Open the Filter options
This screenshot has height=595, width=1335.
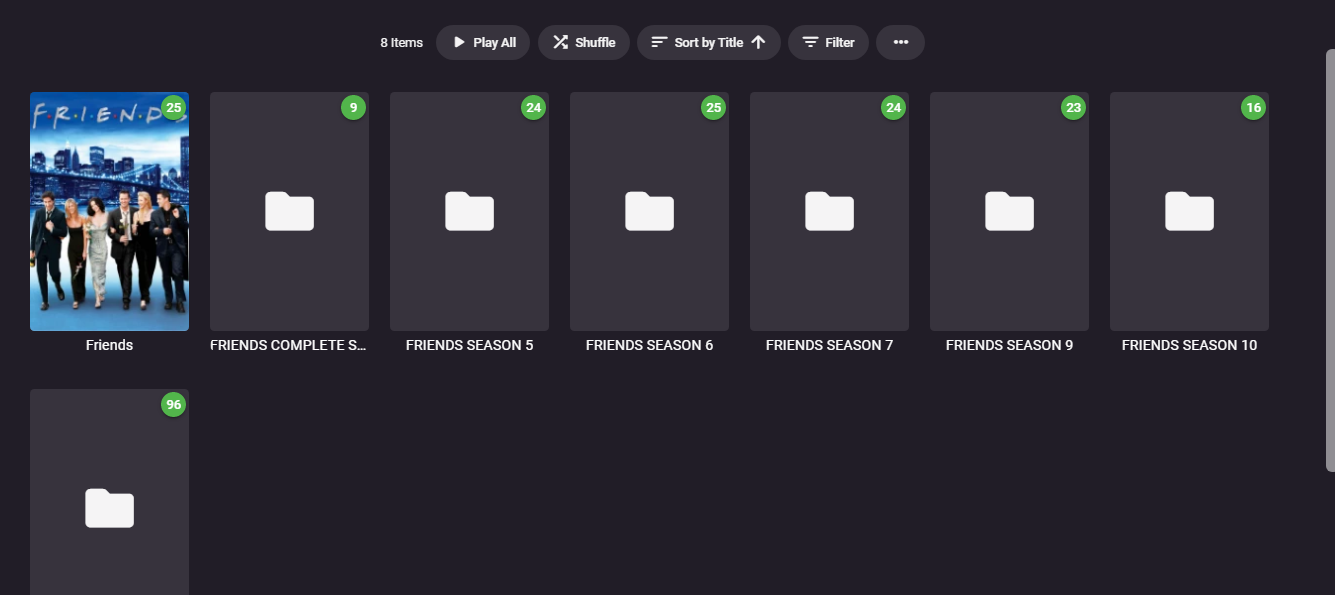[x=828, y=42]
